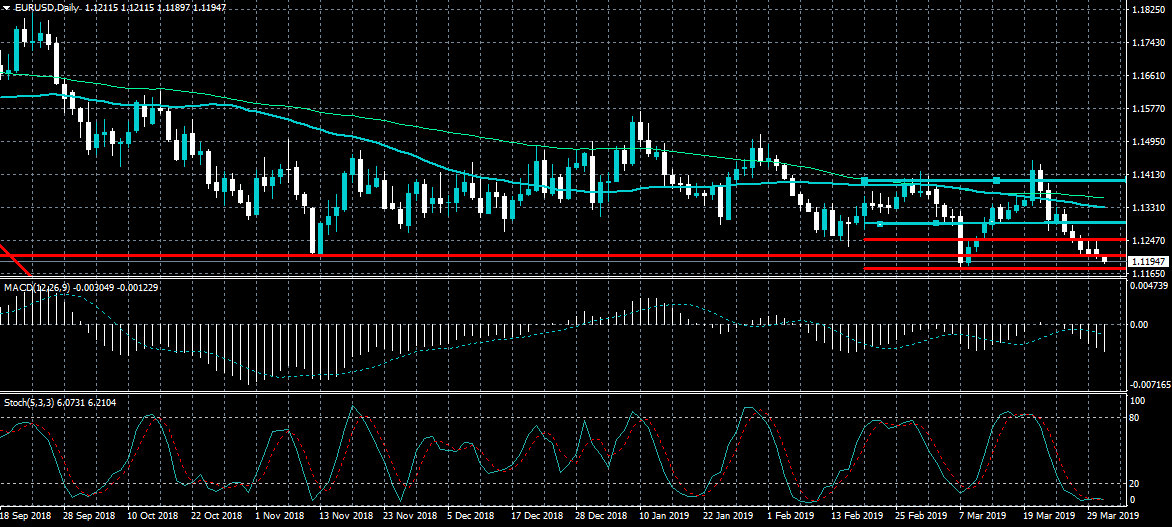The image size is (1172, 527).
Task: Select the red diagonal trendline at left edge
Action: 14,258
